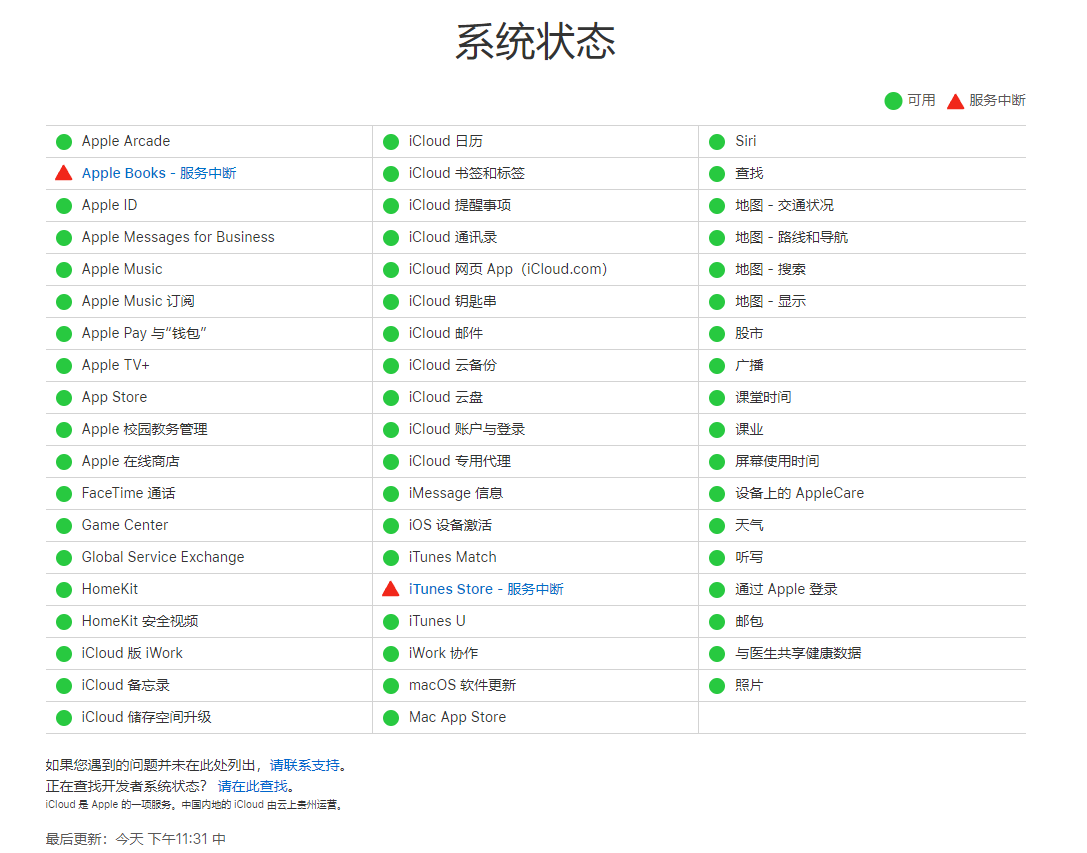Click the green dot beside iCloud 日历

391,142
